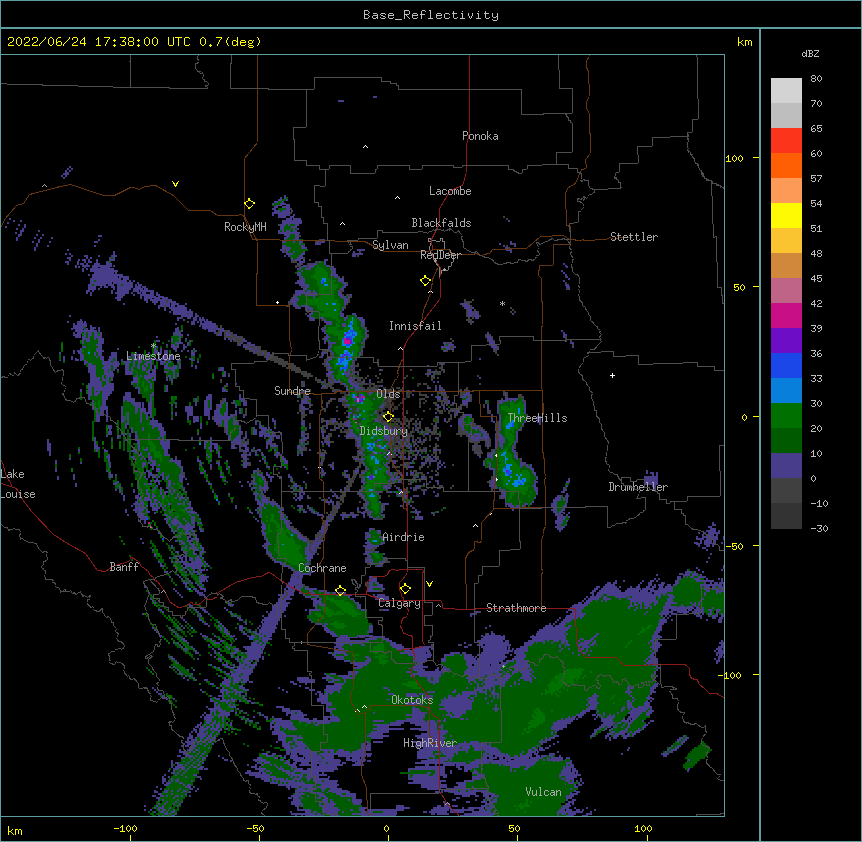Click the km unit label at bottom left
The width and height of the screenshot is (862, 842).
pos(15,830)
